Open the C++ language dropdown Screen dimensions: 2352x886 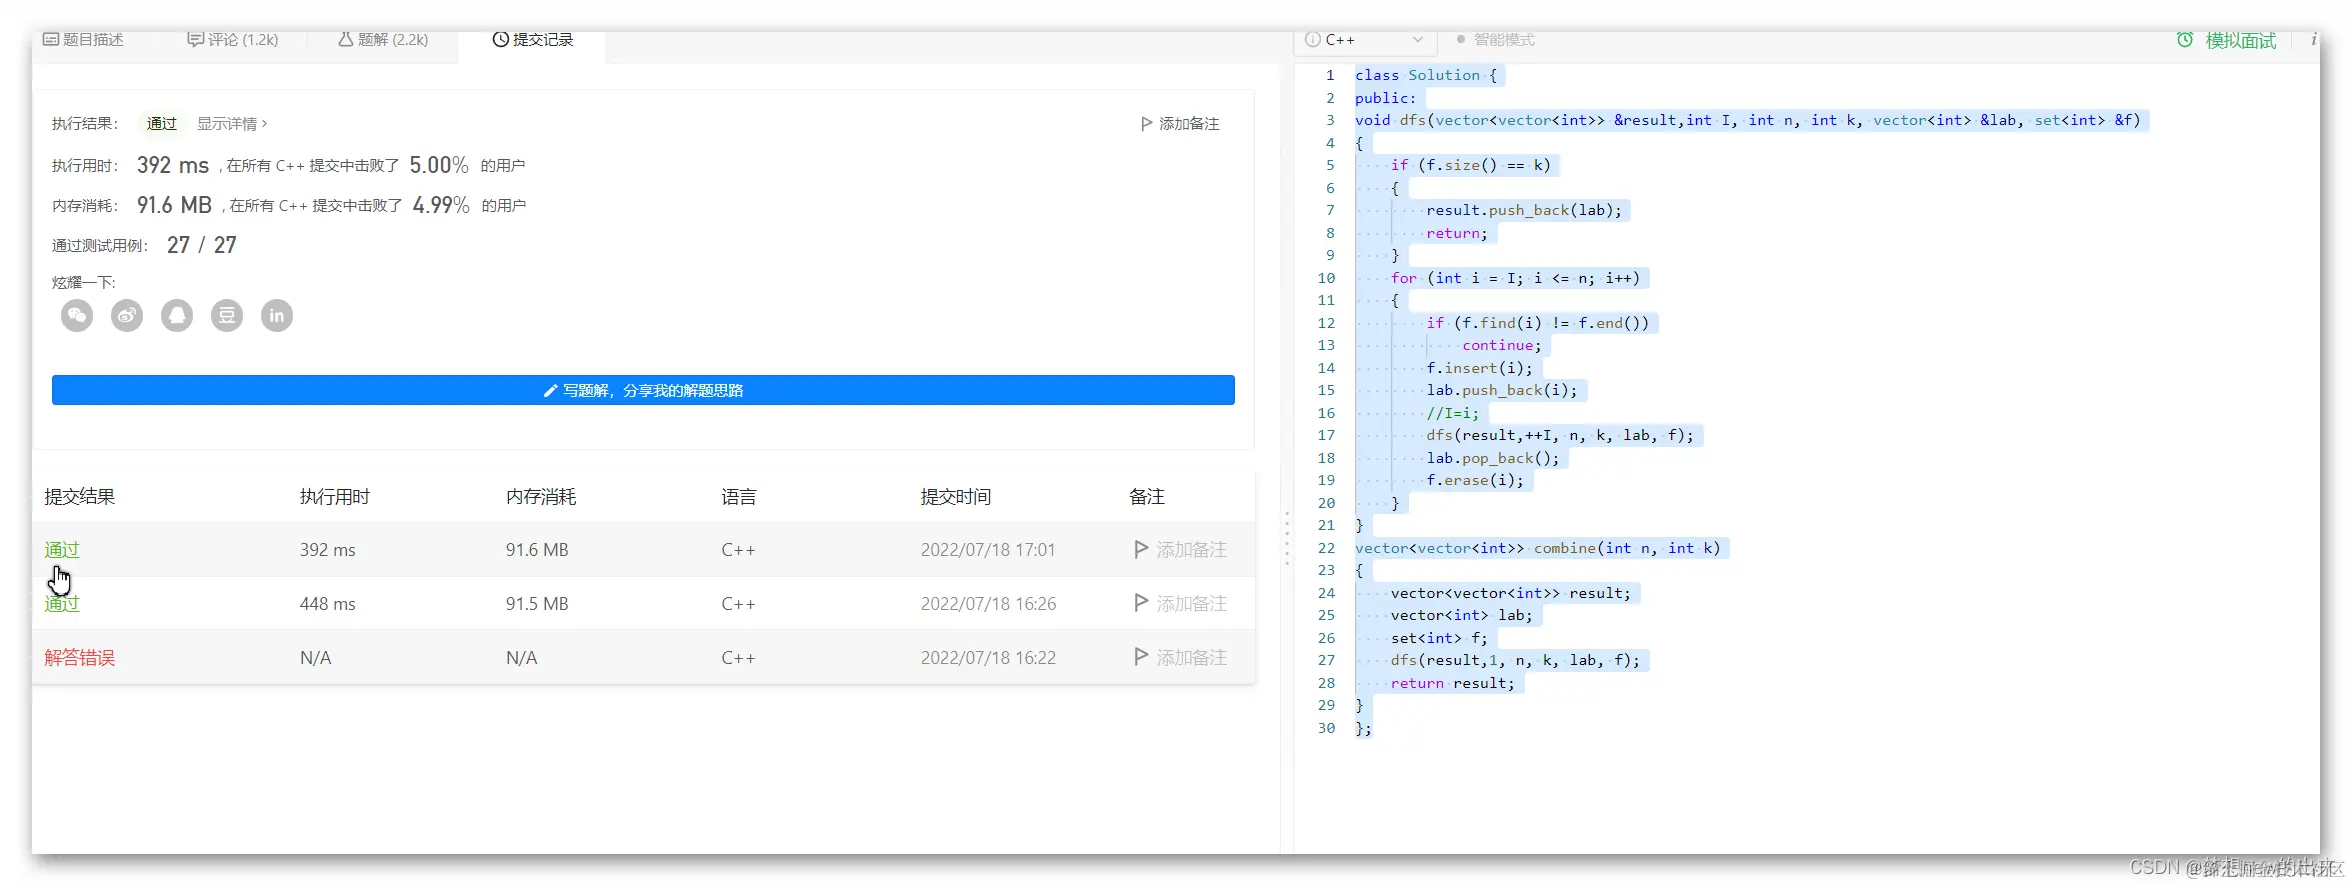(1366, 40)
